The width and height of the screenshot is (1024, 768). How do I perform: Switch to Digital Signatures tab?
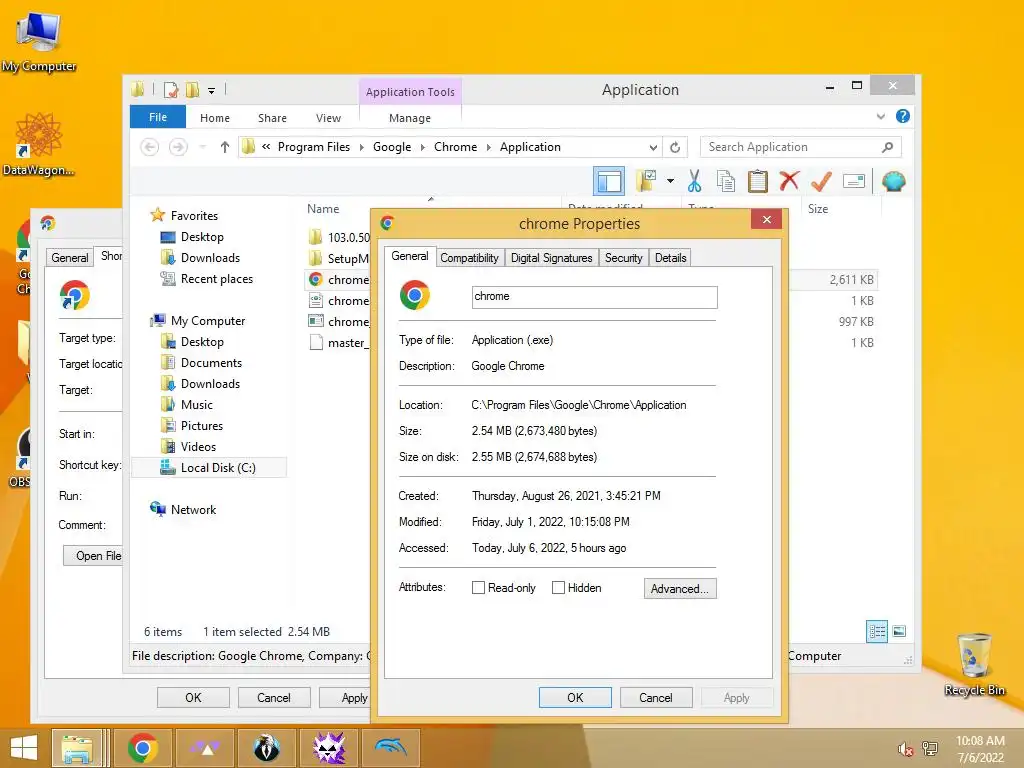pos(551,257)
